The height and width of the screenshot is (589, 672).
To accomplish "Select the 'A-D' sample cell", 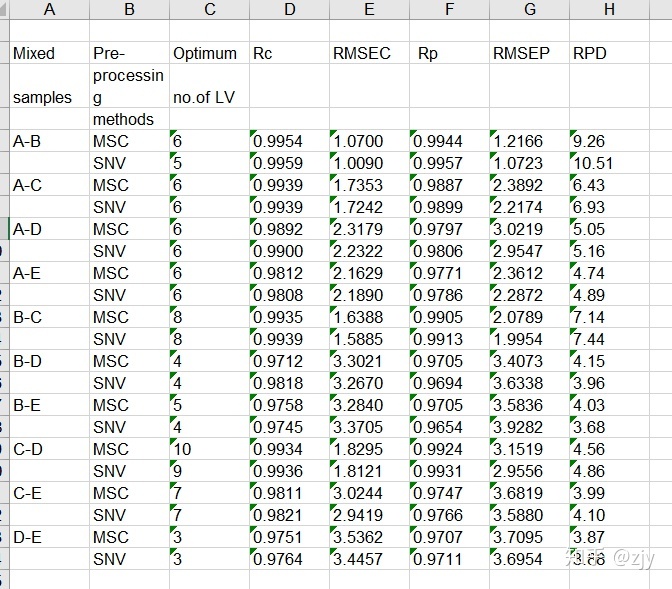I will pyautogui.click(x=49, y=229).
